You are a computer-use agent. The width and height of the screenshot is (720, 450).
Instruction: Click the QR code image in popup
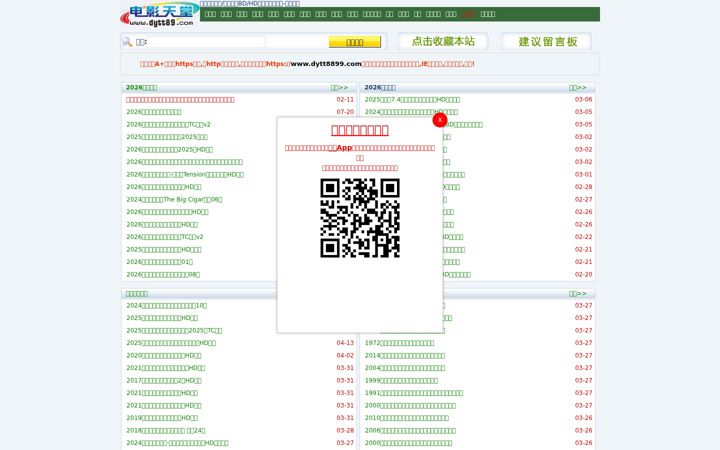pyautogui.click(x=360, y=218)
